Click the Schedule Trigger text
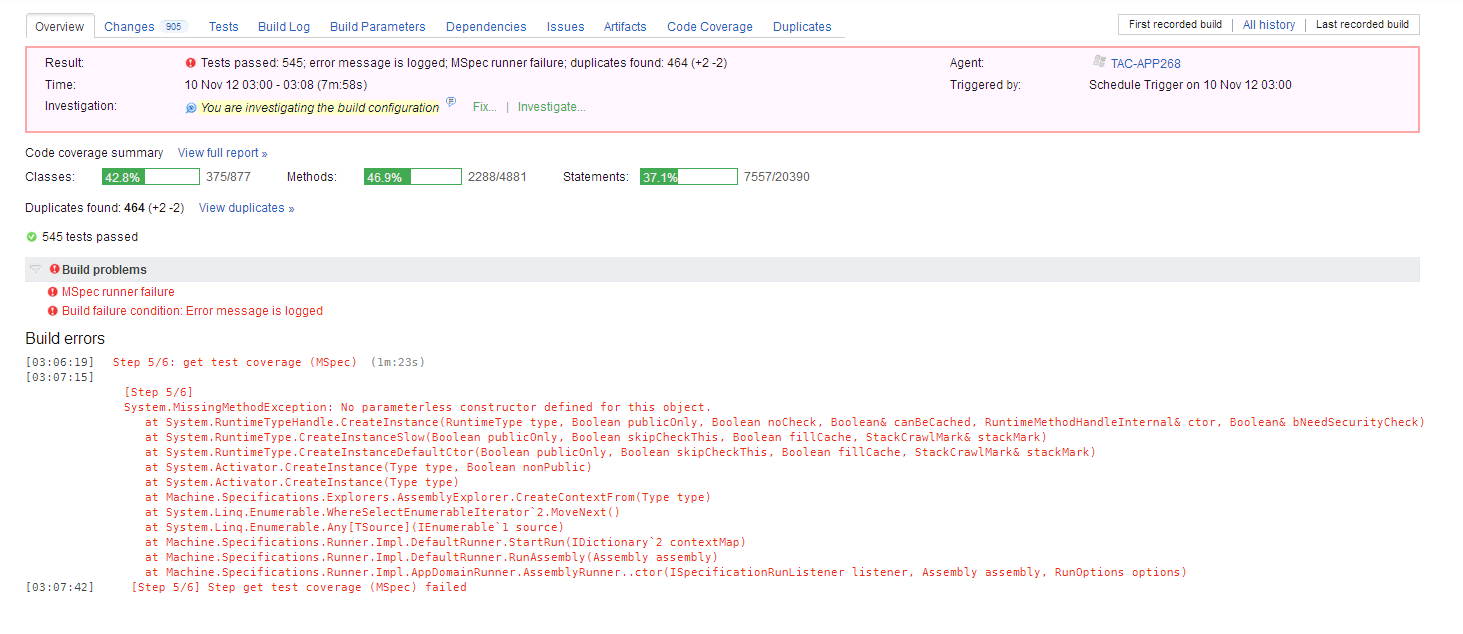 pos(1190,85)
